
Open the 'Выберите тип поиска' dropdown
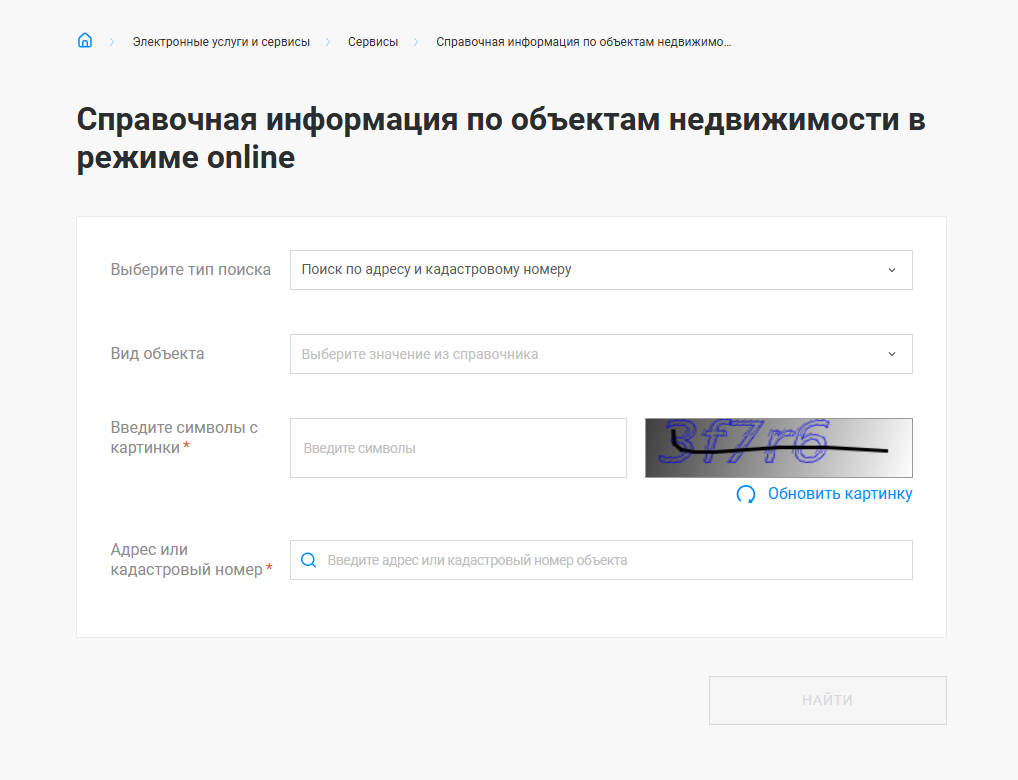point(601,270)
